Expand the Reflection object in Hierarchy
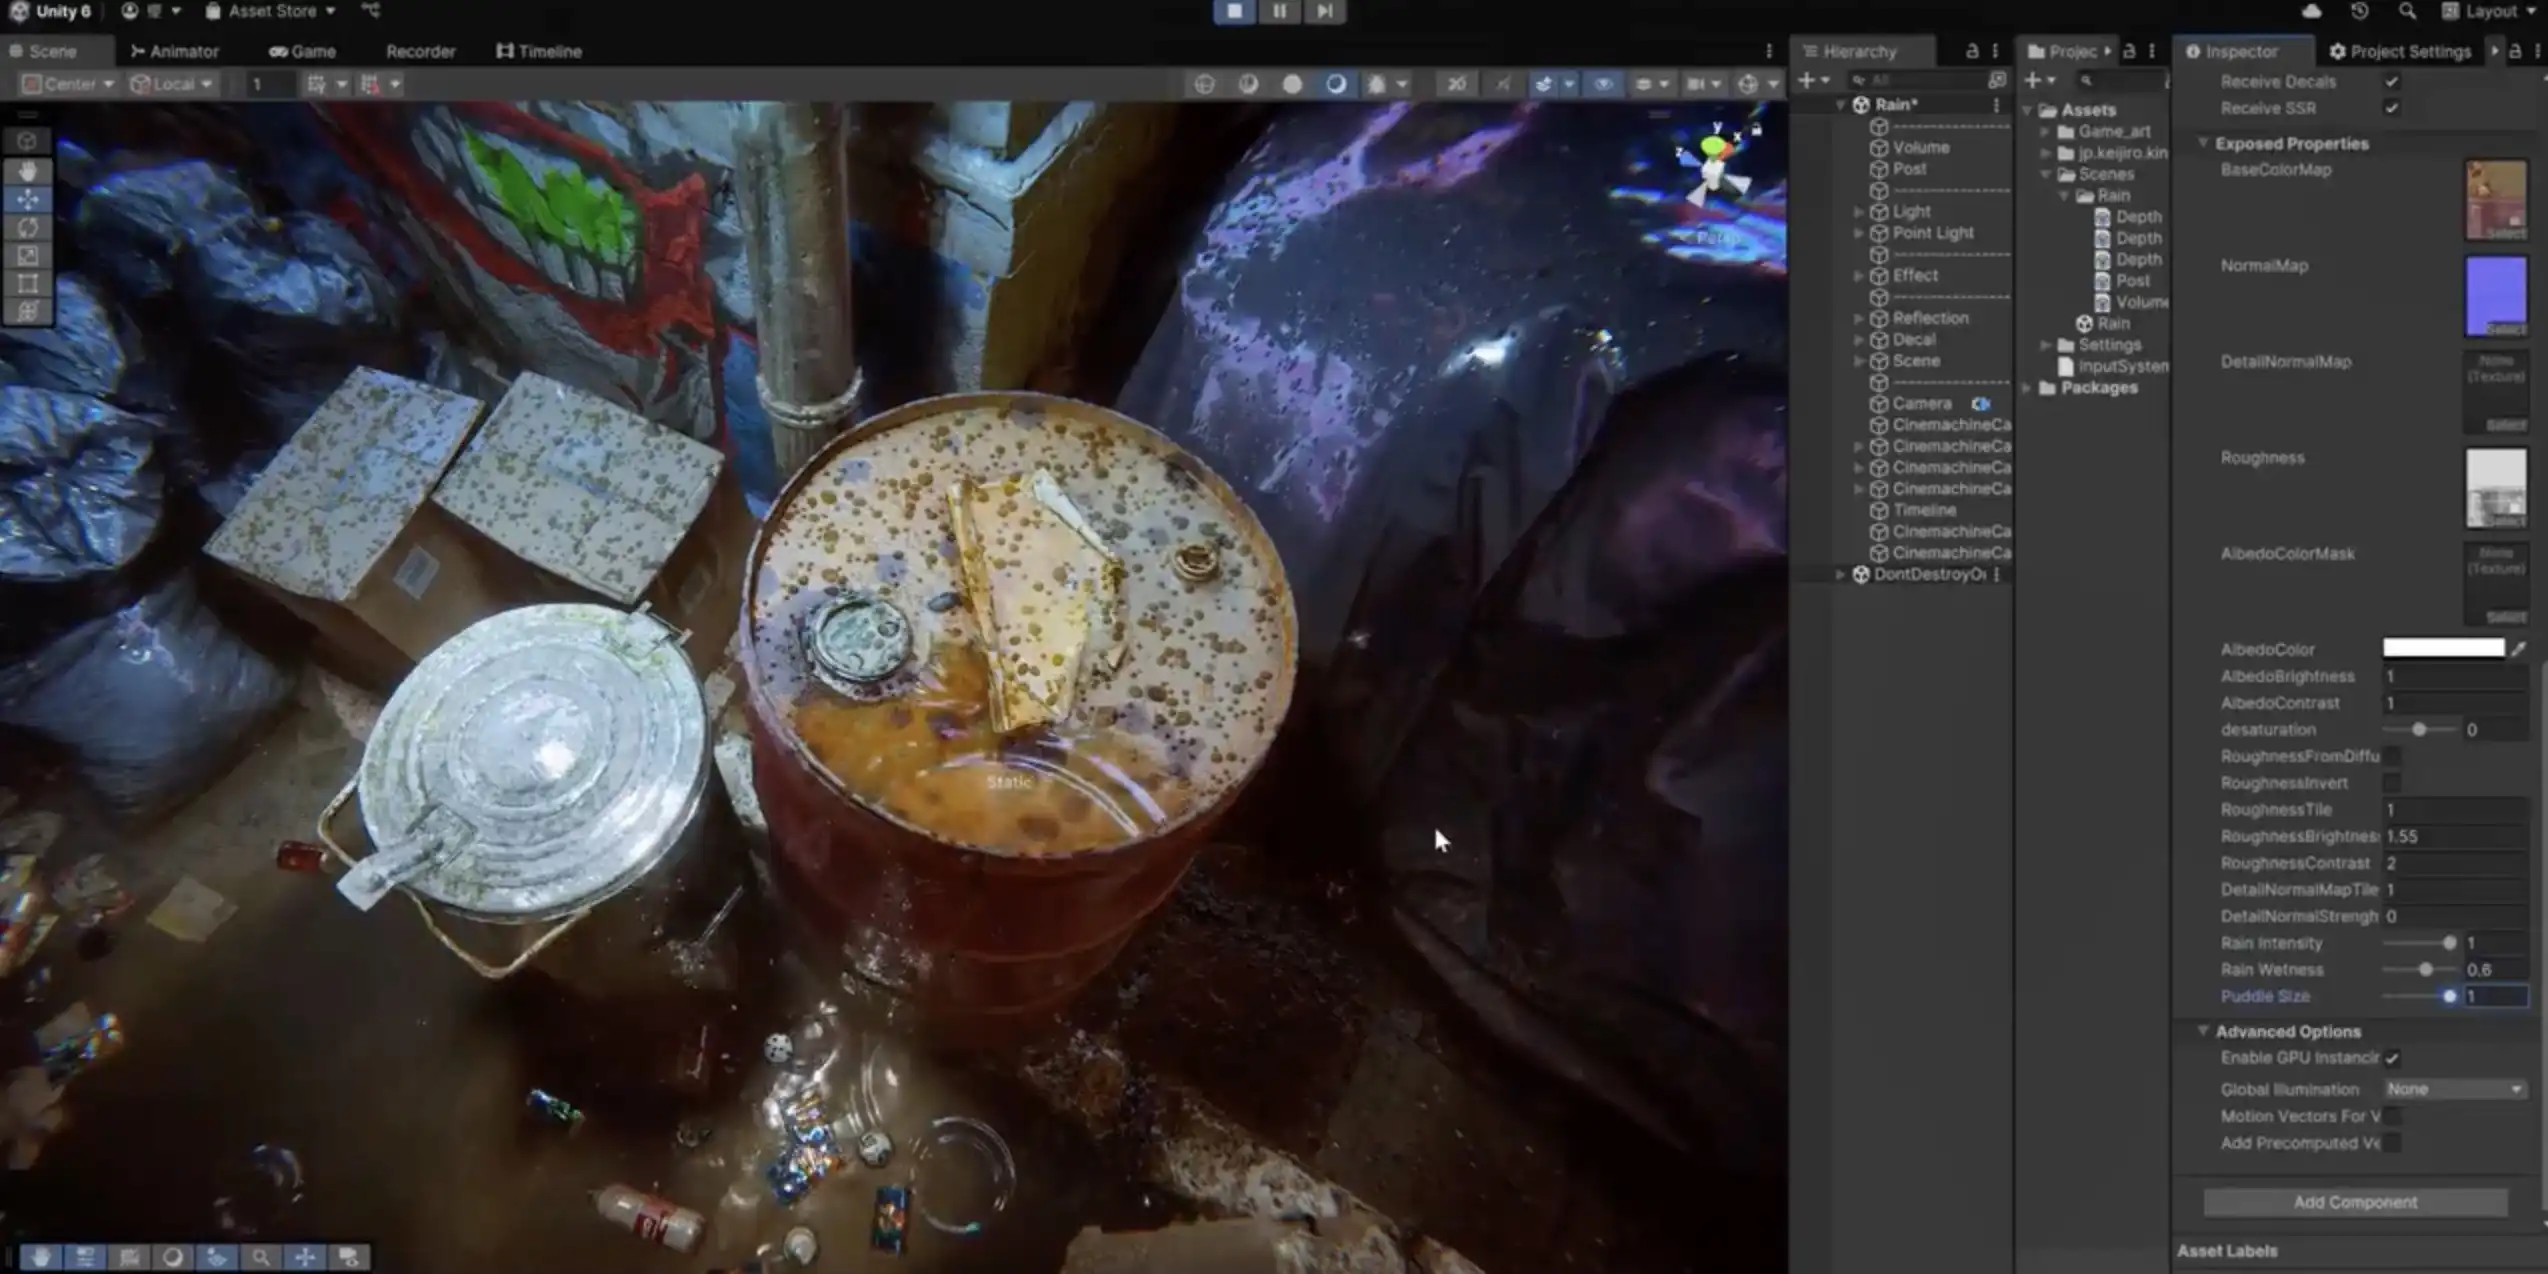The width and height of the screenshot is (2548, 1274). [1858, 318]
